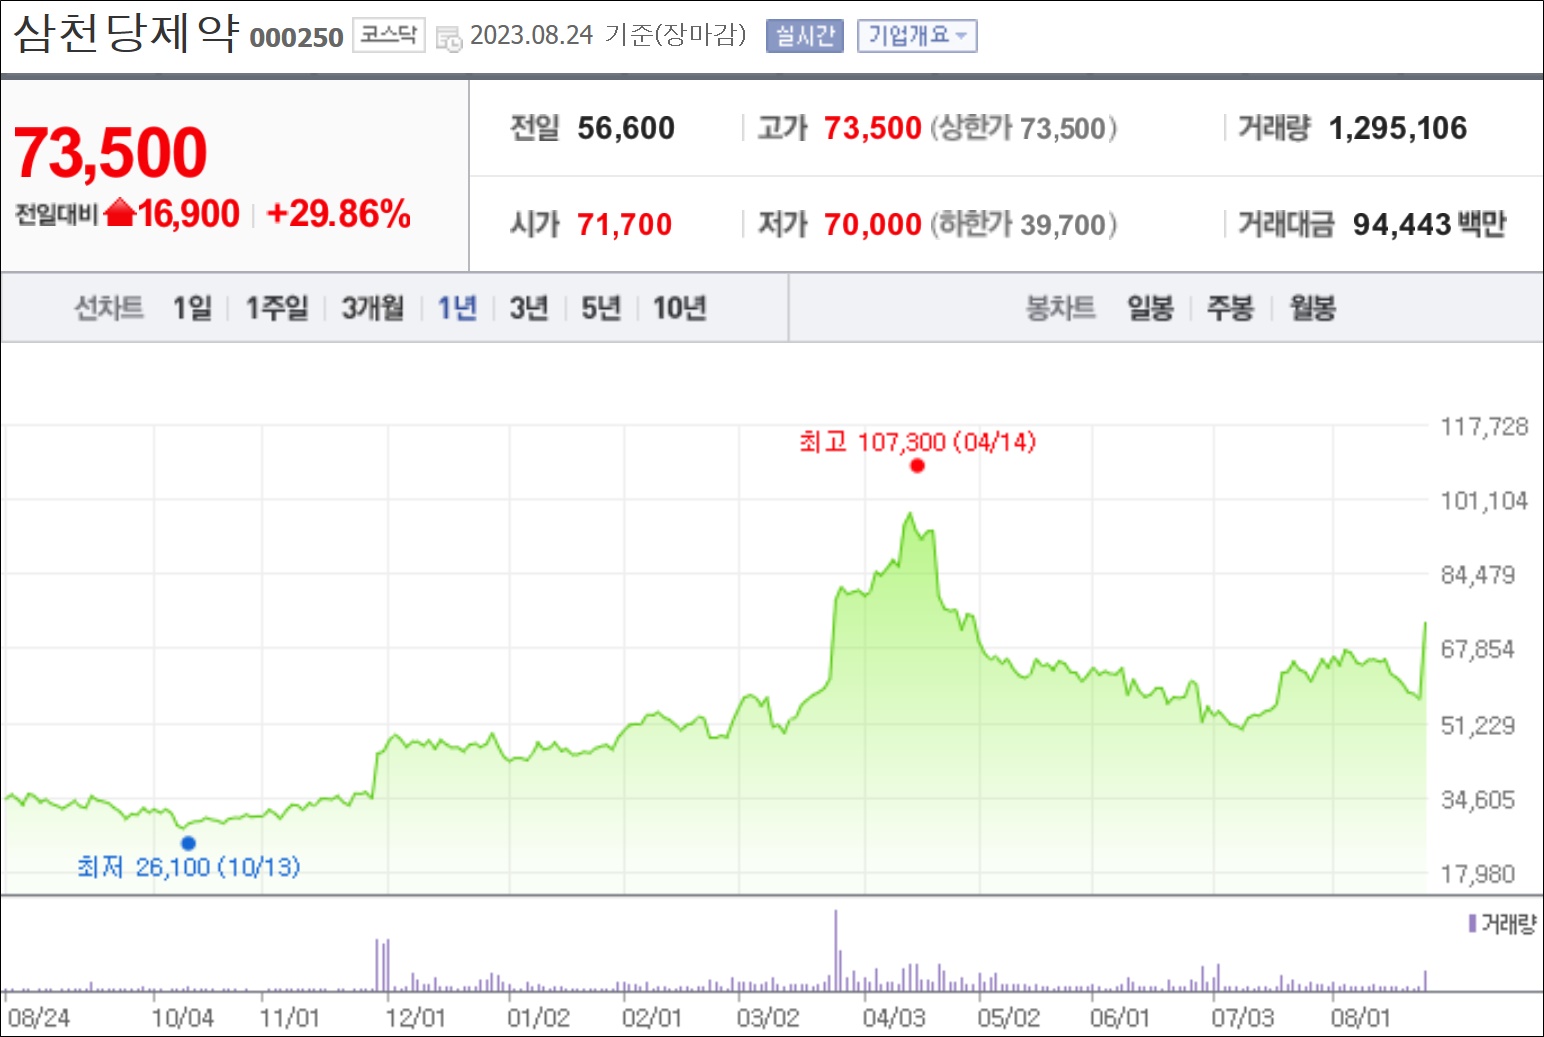Open the 일봉 daily candle chart
This screenshot has height=1037, width=1544.
1150,308
